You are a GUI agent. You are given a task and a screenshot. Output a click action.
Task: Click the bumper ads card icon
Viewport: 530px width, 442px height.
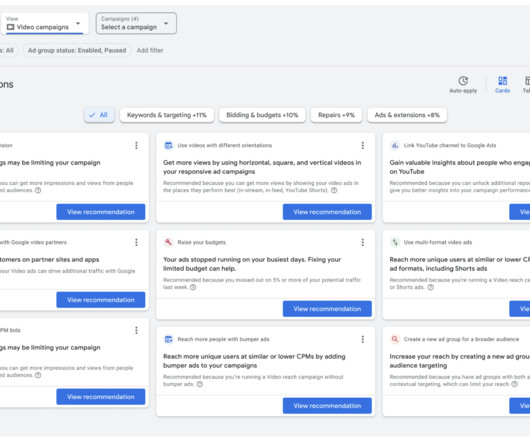[x=168, y=339]
